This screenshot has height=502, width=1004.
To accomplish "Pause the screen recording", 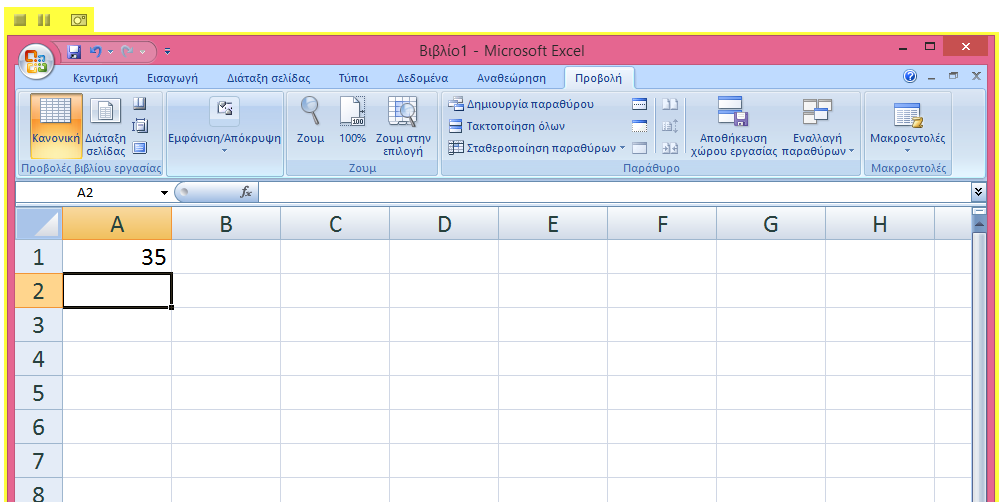I will pos(44,20).
